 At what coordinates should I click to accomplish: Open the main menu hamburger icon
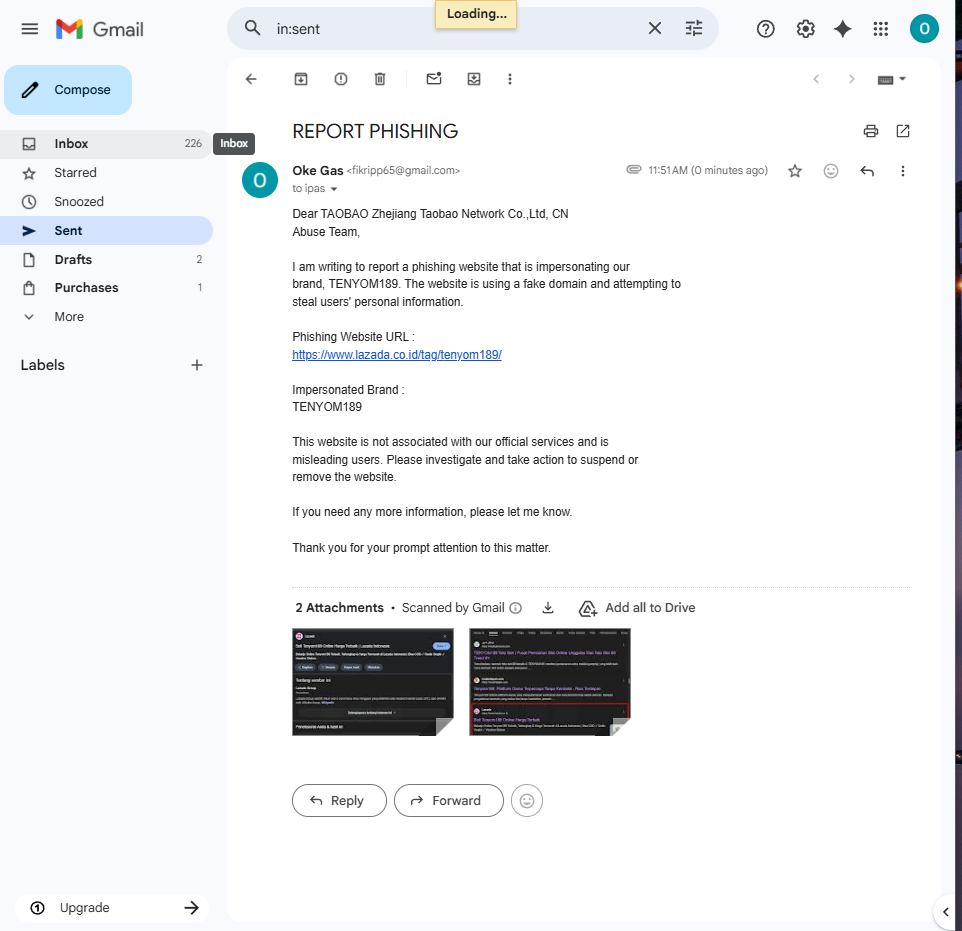(29, 29)
